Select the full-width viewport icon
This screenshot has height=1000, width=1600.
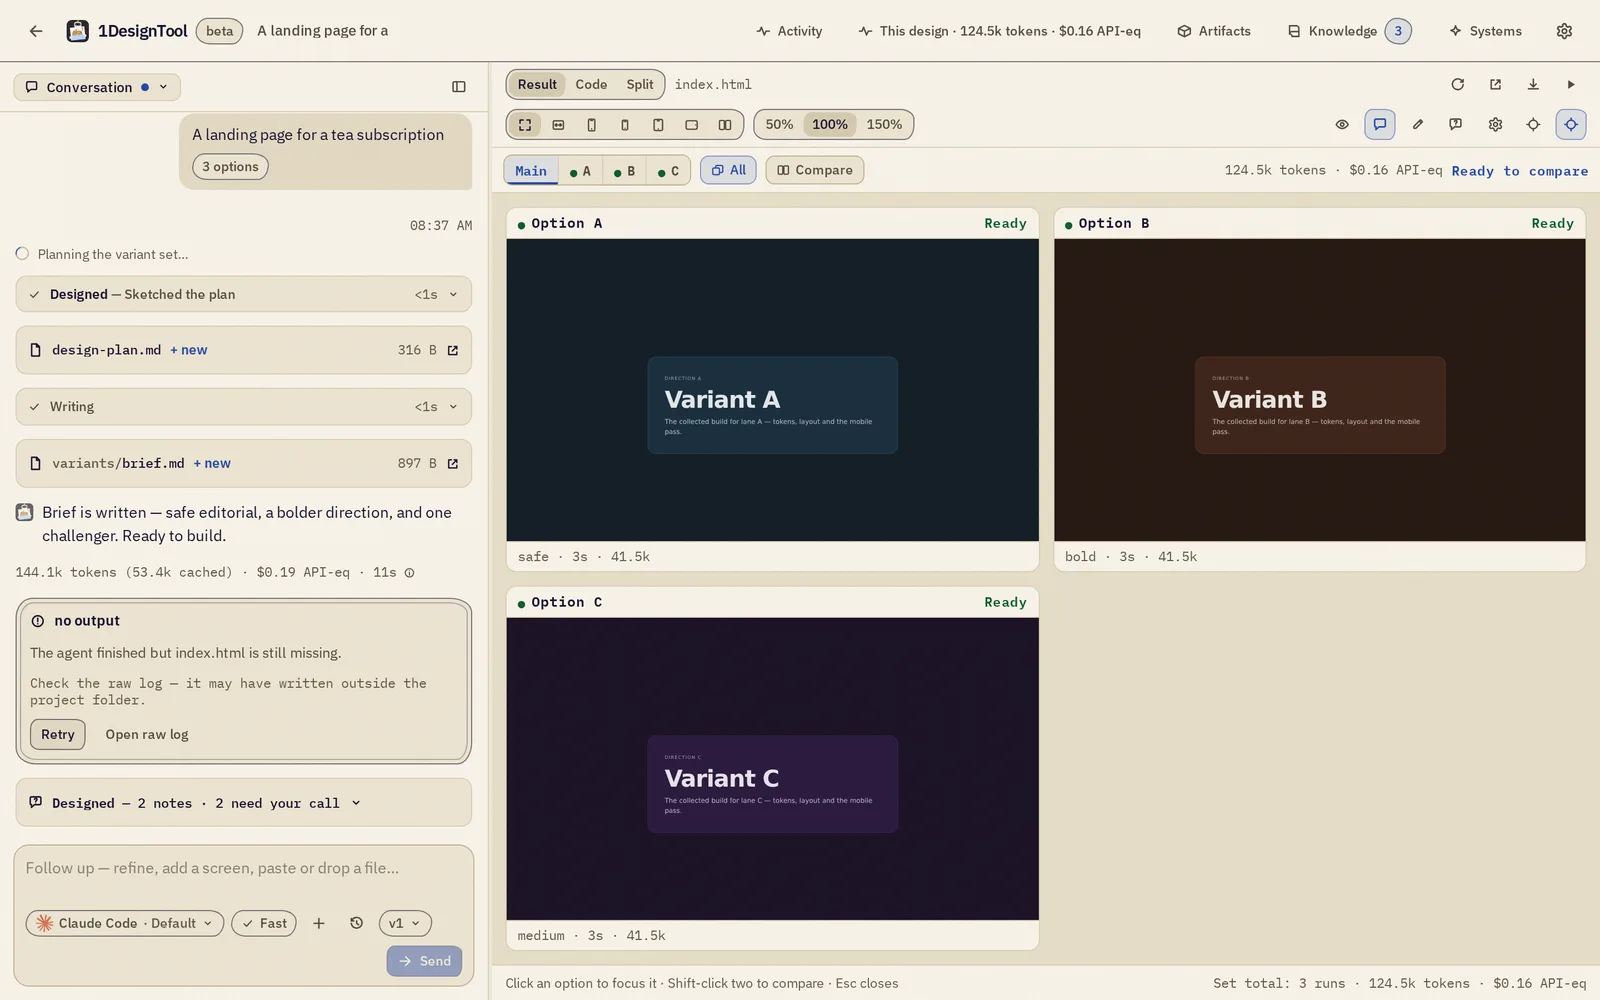click(x=558, y=125)
